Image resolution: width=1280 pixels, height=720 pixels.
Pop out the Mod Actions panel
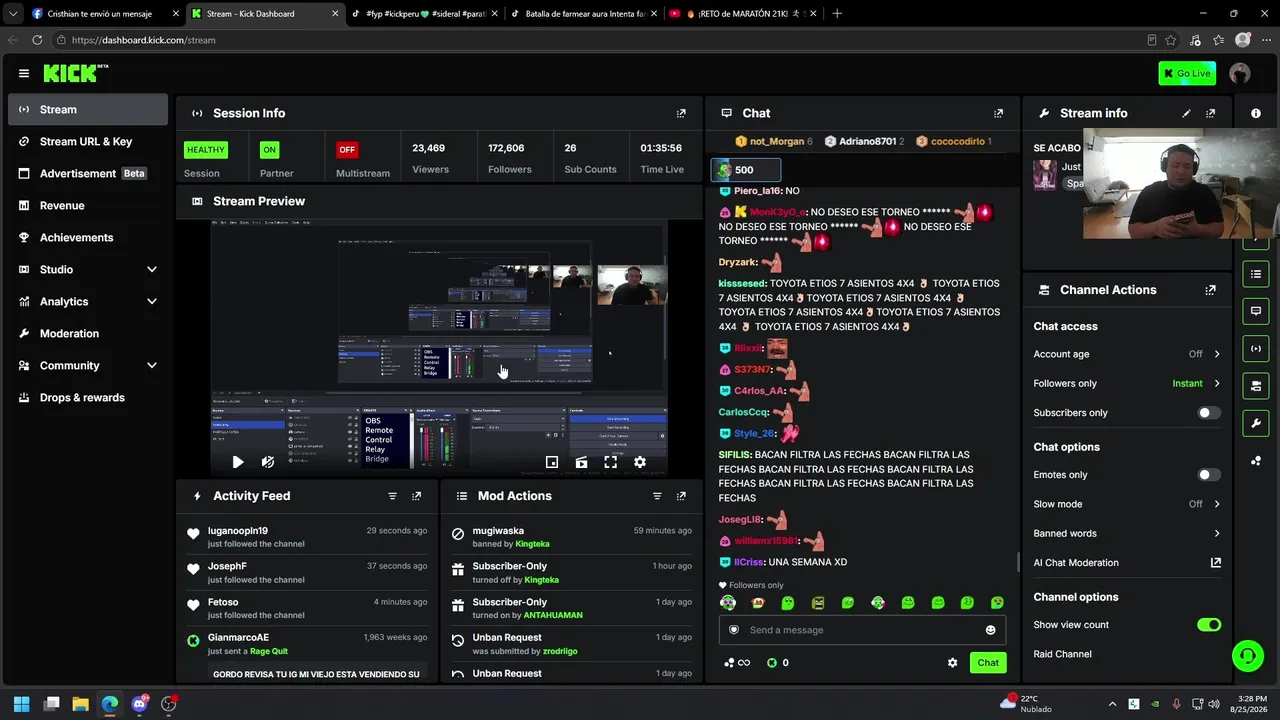681,496
